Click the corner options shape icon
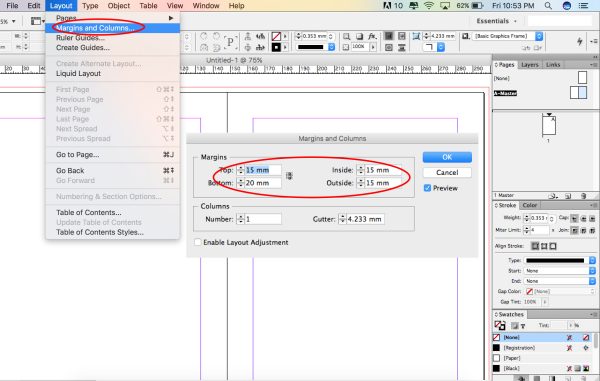600x381 pixels. [429, 47]
